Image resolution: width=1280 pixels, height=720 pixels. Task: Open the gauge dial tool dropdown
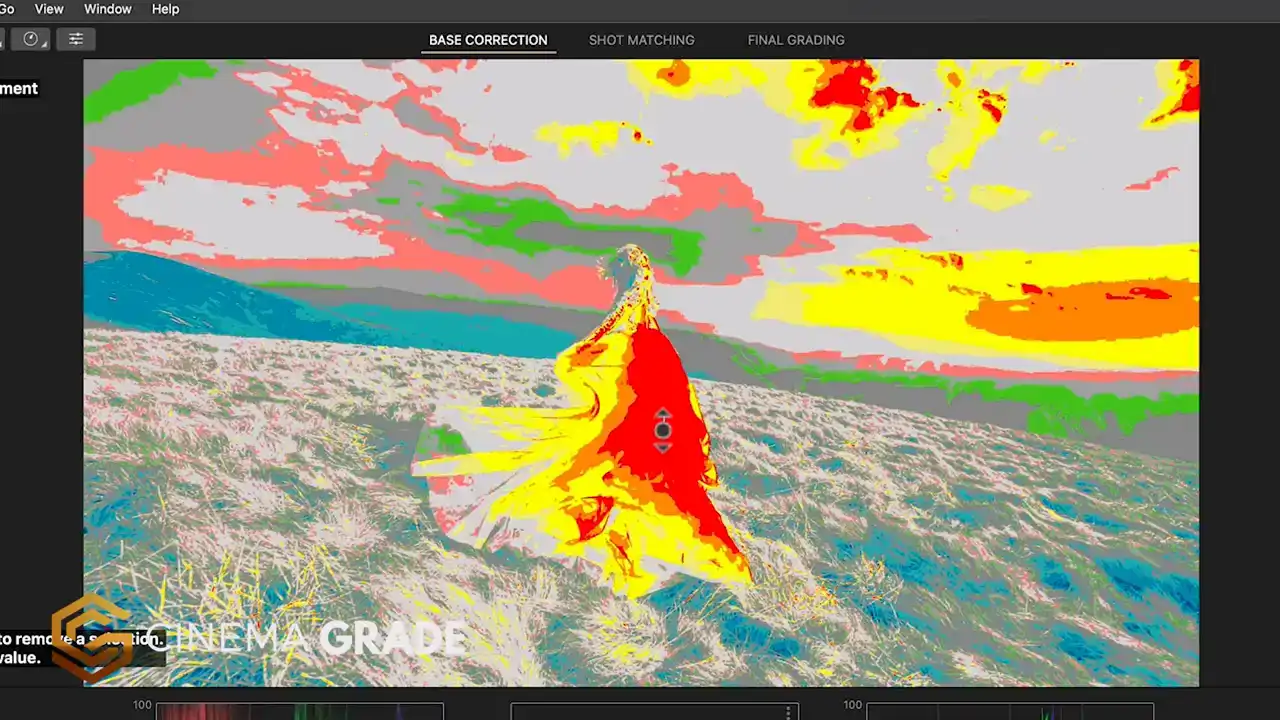[x=30, y=39]
